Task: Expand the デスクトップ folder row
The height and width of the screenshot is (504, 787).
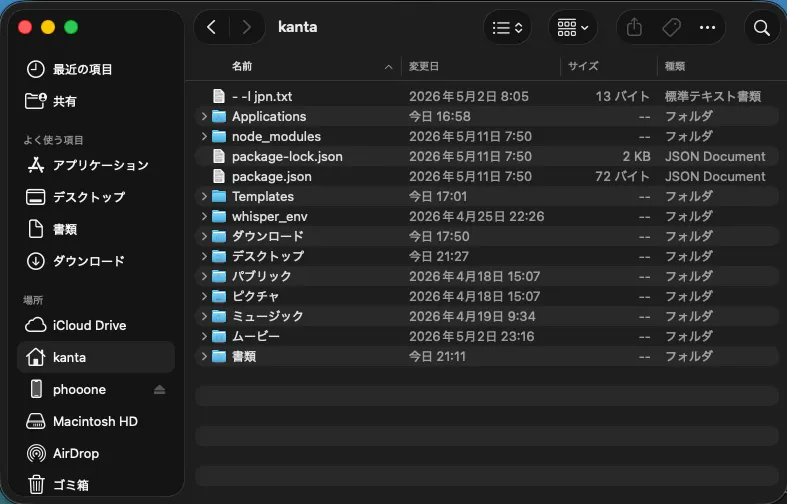Action: click(204, 256)
